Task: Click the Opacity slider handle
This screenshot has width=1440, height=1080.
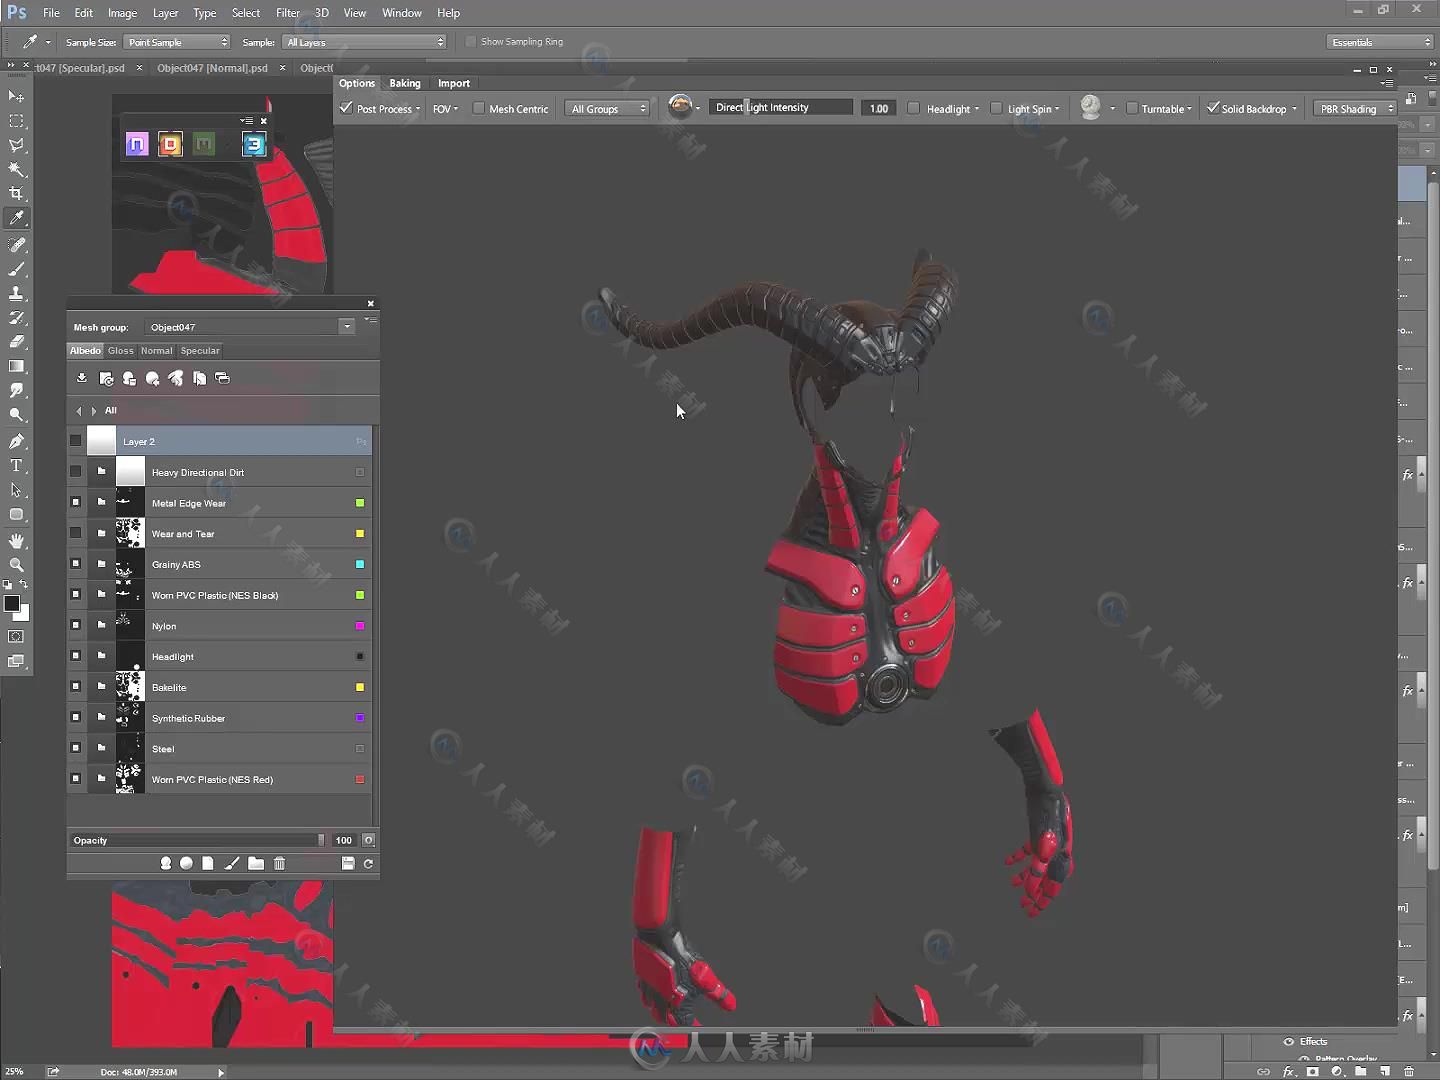Action: click(321, 840)
